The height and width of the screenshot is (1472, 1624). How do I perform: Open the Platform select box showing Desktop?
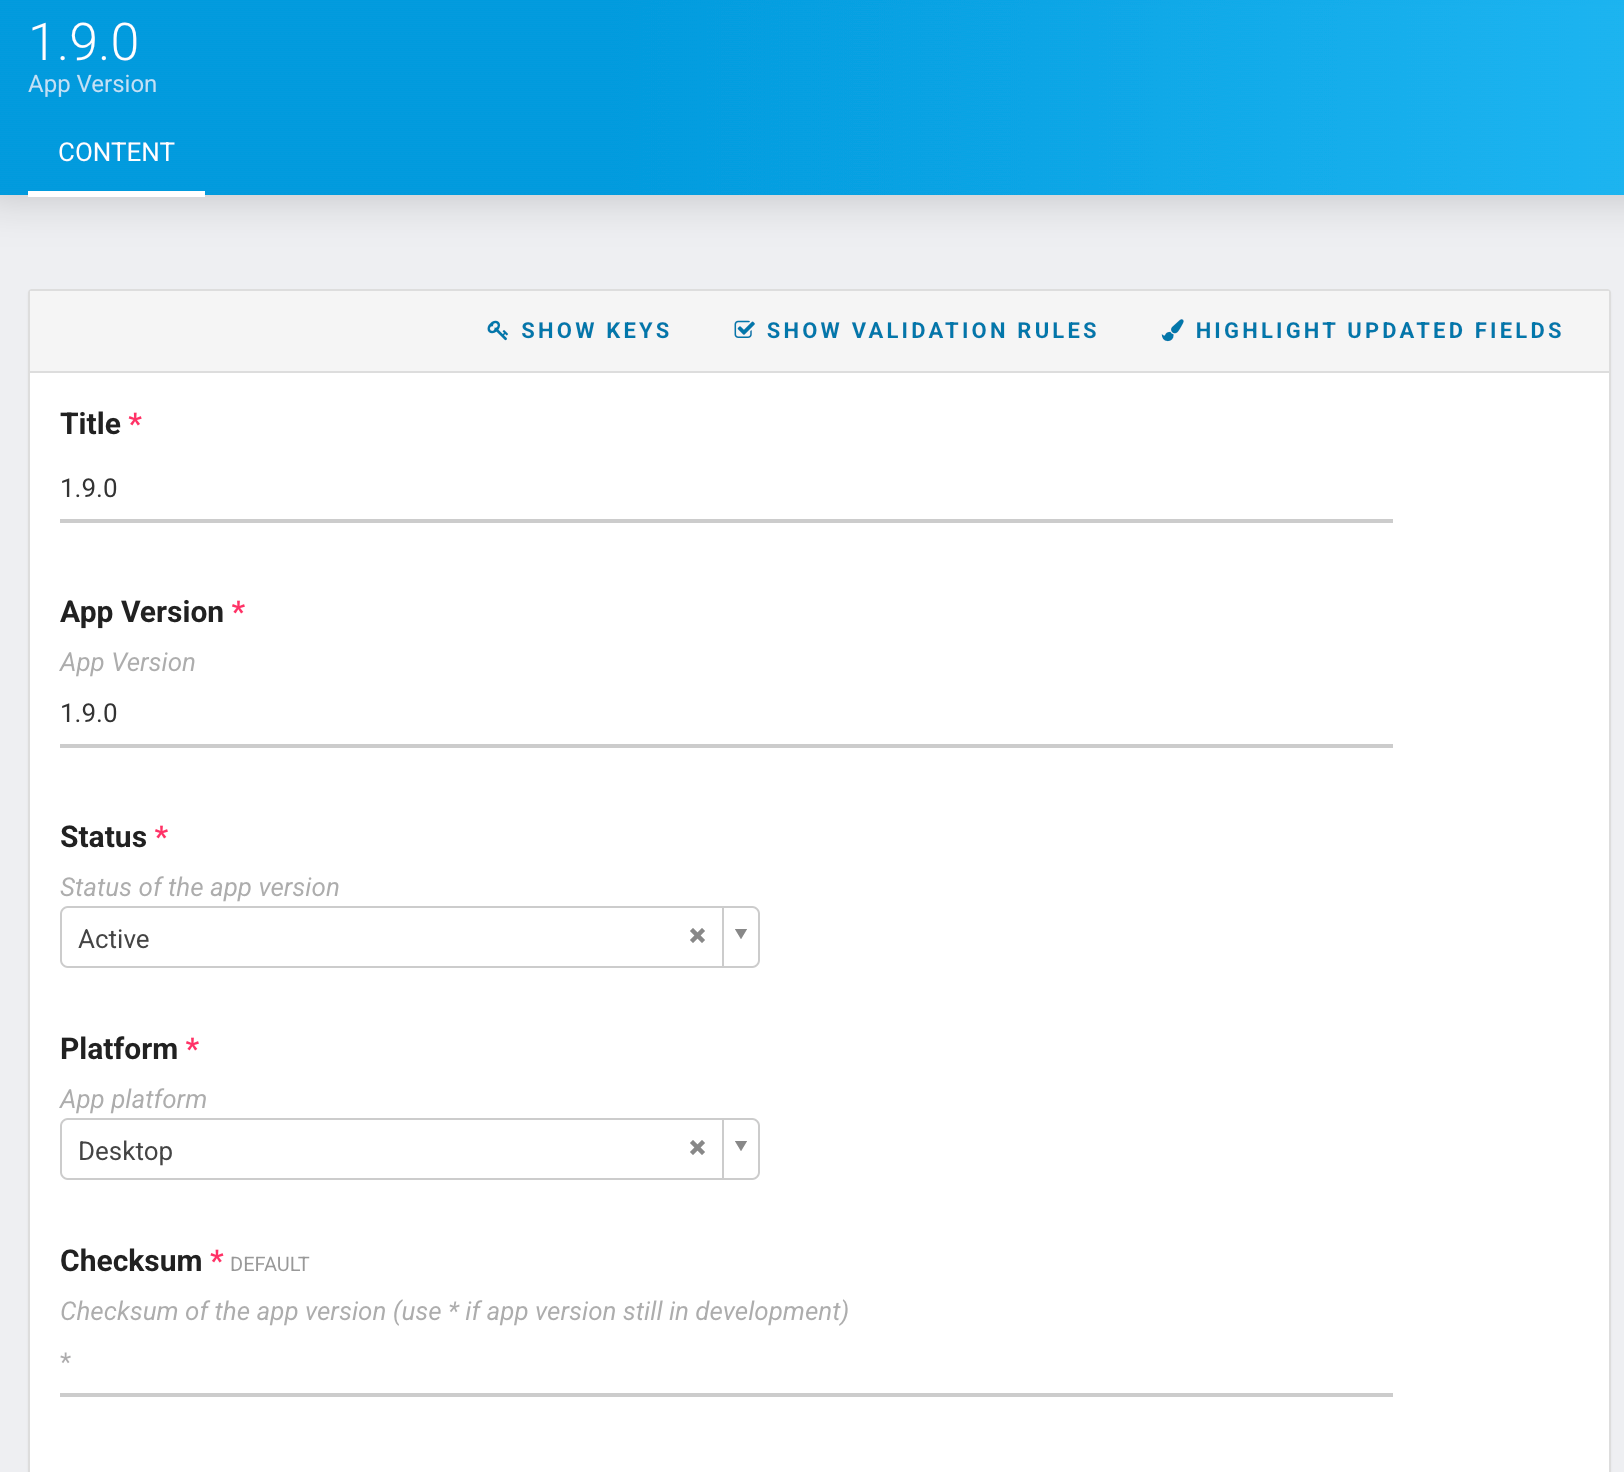click(370, 1150)
